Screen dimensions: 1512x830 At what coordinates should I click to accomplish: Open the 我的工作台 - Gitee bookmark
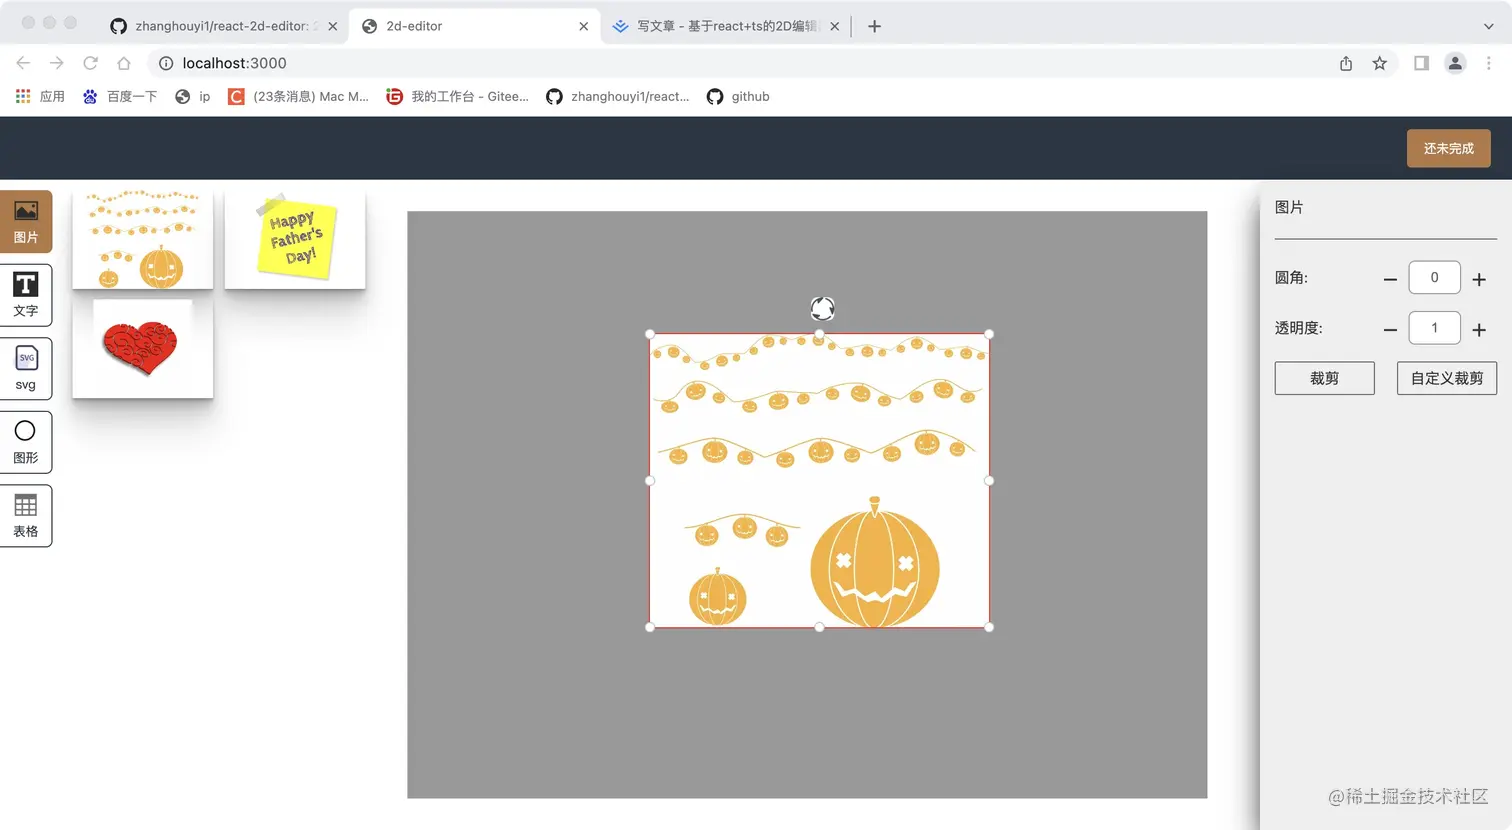458,96
